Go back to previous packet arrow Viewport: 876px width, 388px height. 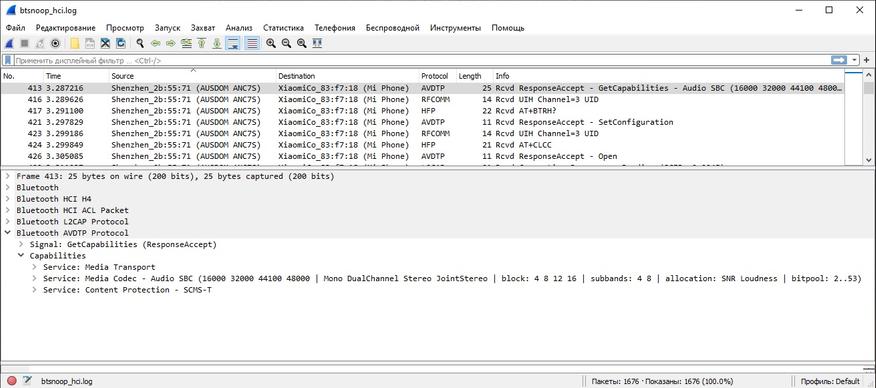(x=156, y=43)
